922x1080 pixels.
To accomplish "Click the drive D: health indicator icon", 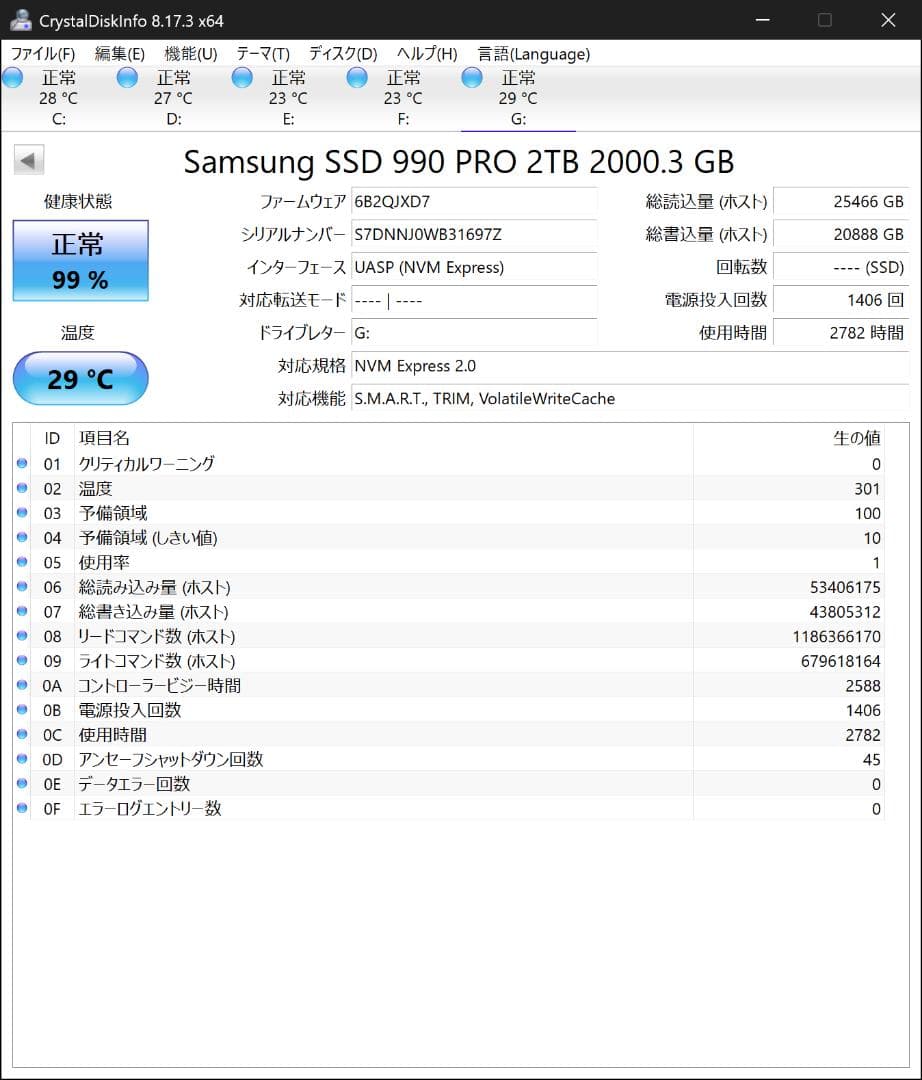I will pyautogui.click(x=127, y=77).
